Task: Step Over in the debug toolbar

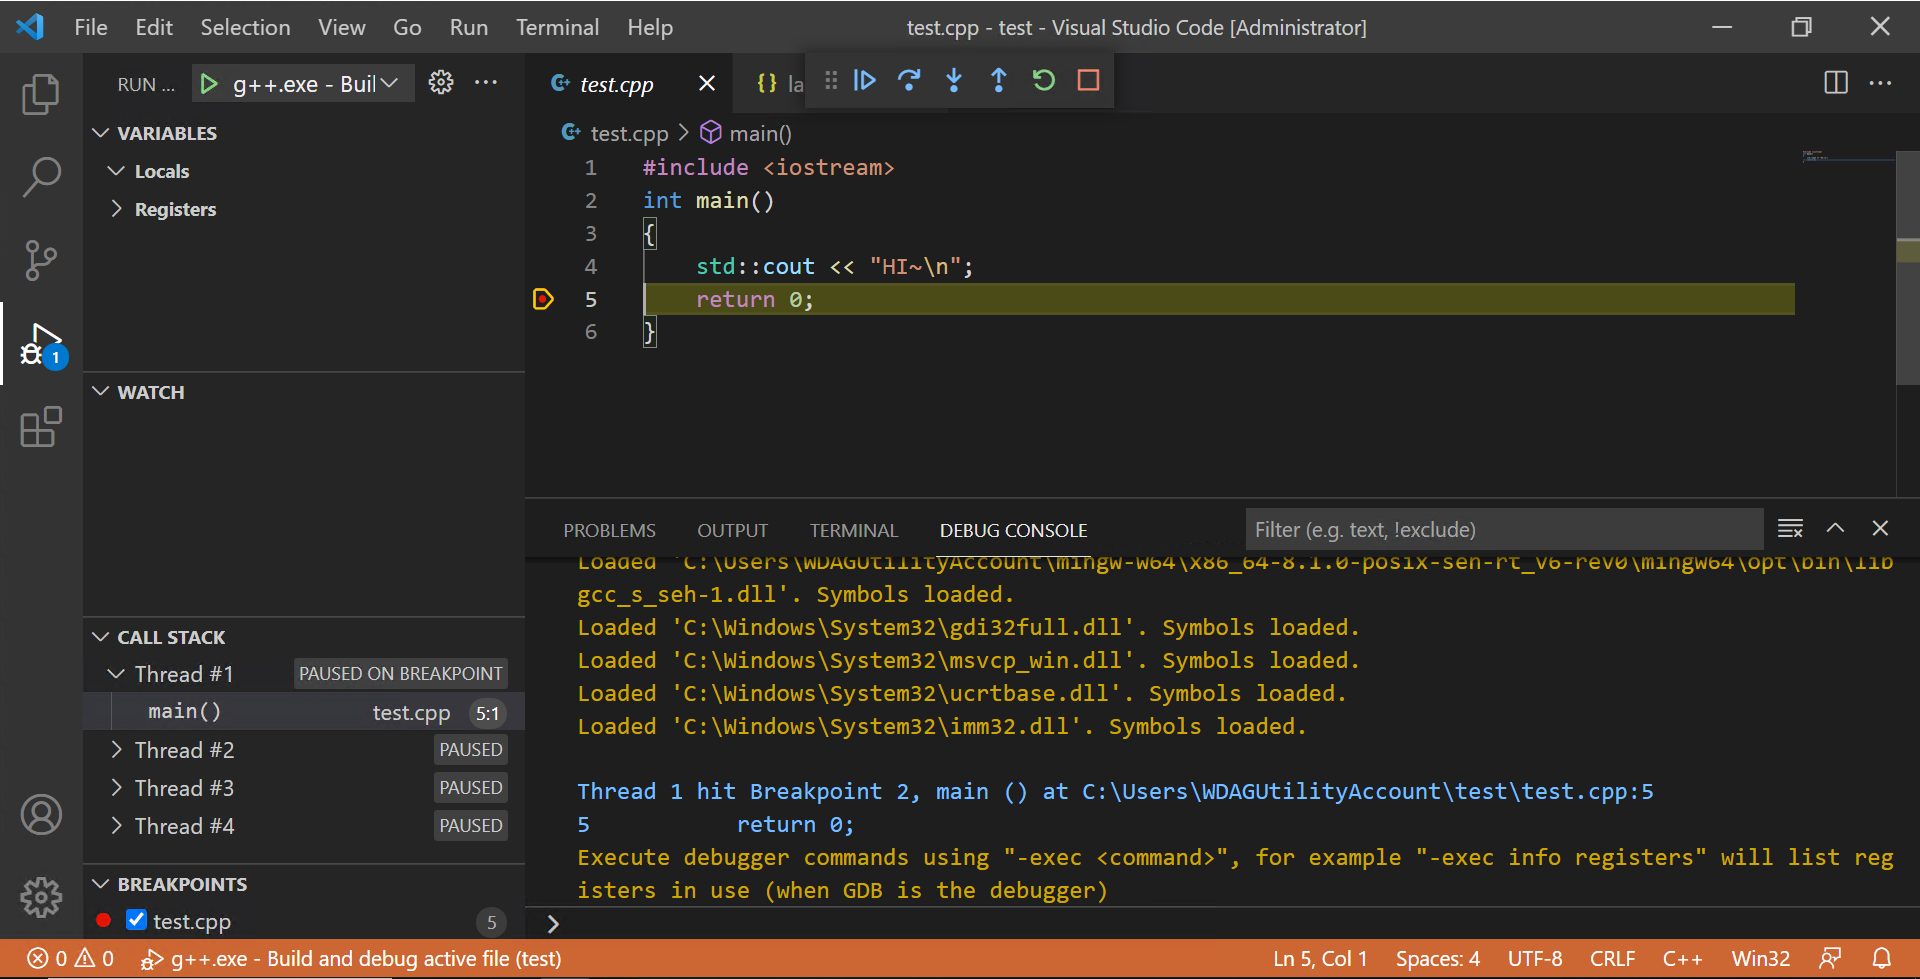Action: point(909,80)
